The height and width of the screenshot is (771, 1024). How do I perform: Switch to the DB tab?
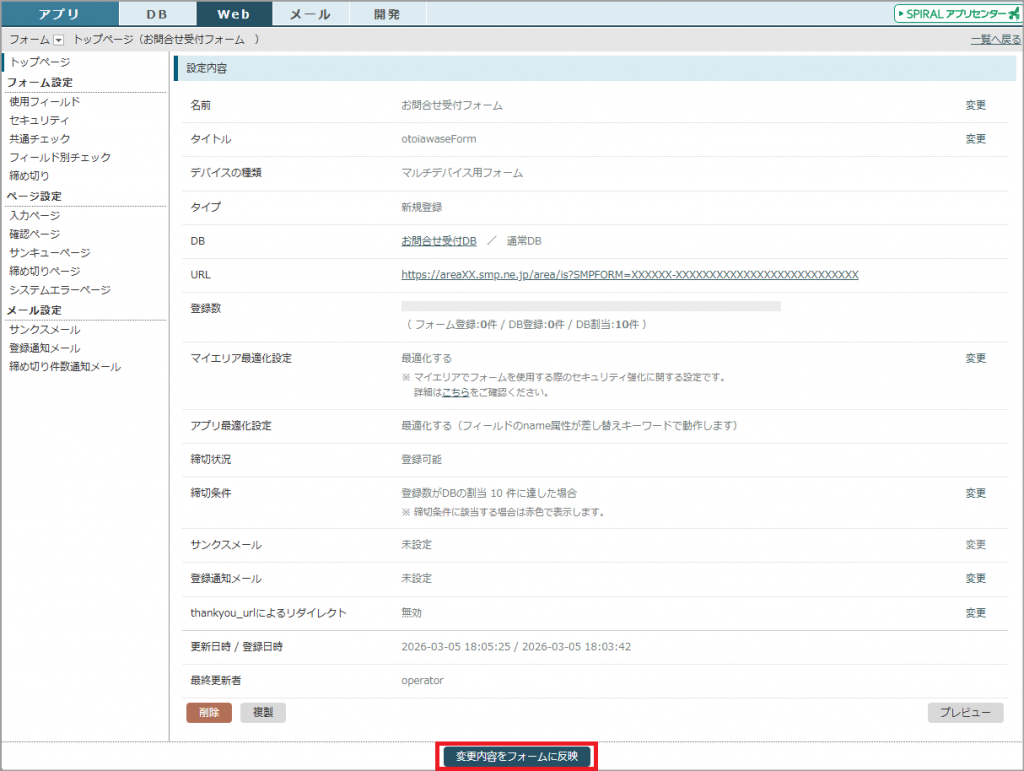pyautogui.click(x=157, y=14)
